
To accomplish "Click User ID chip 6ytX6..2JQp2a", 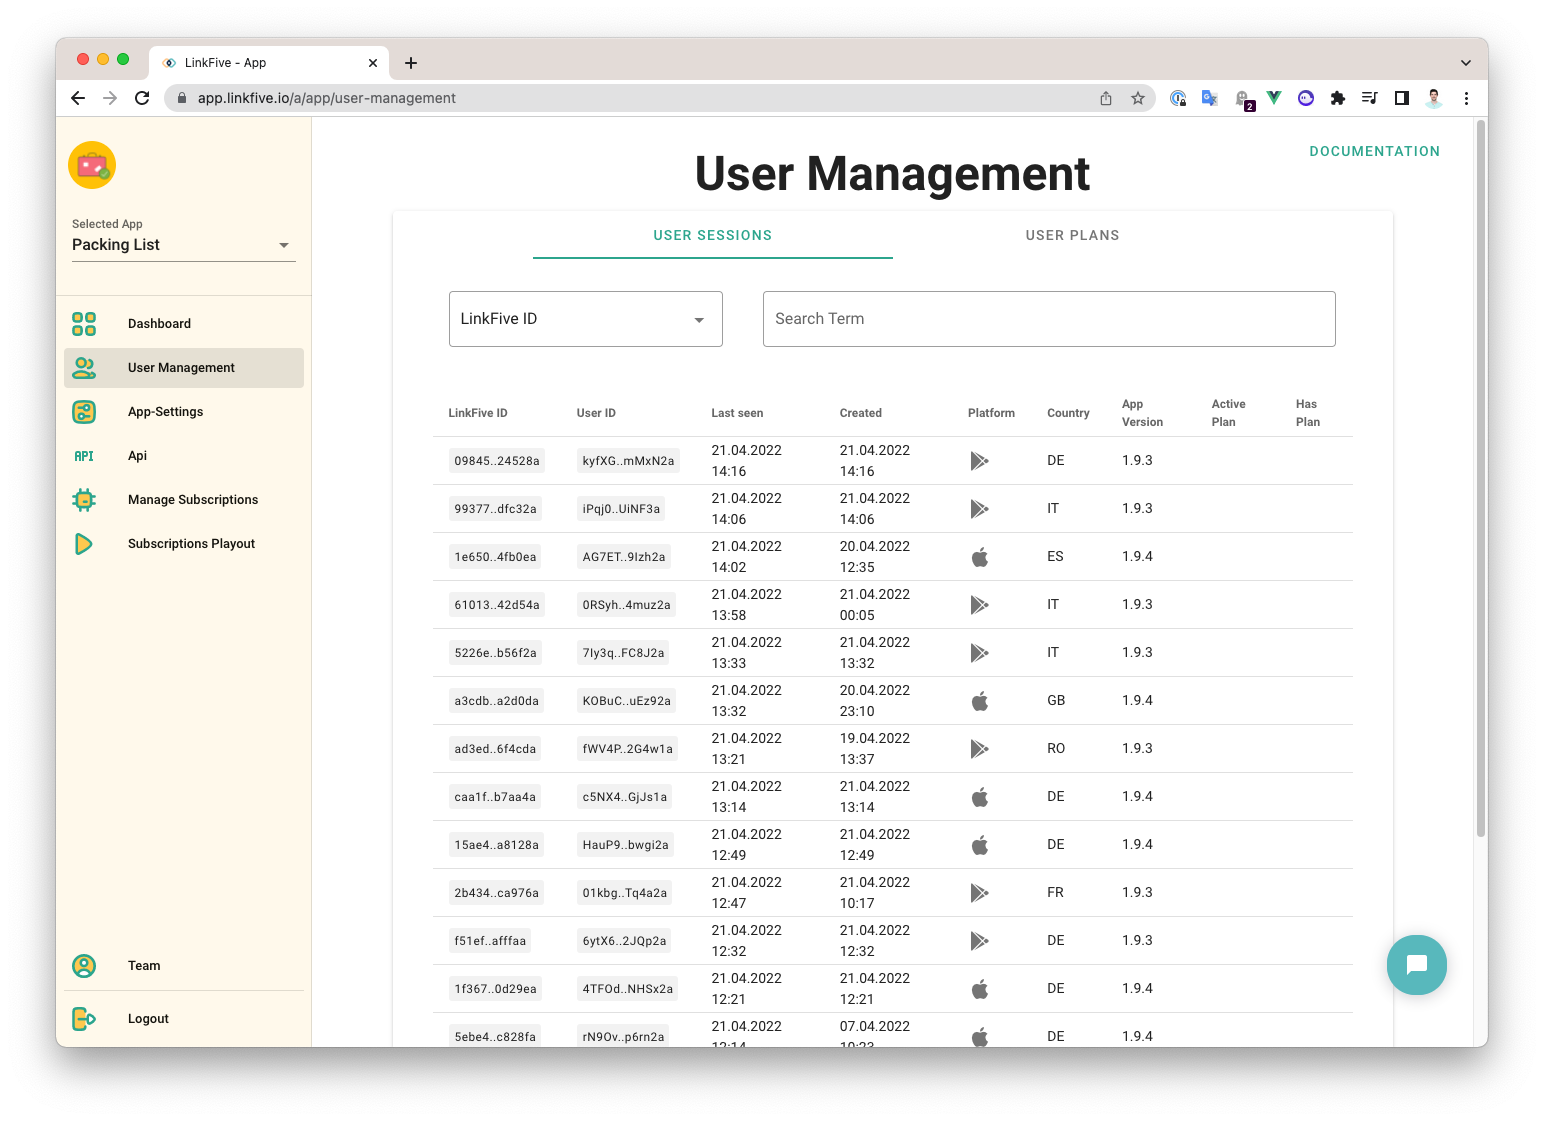I will (x=625, y=941).
